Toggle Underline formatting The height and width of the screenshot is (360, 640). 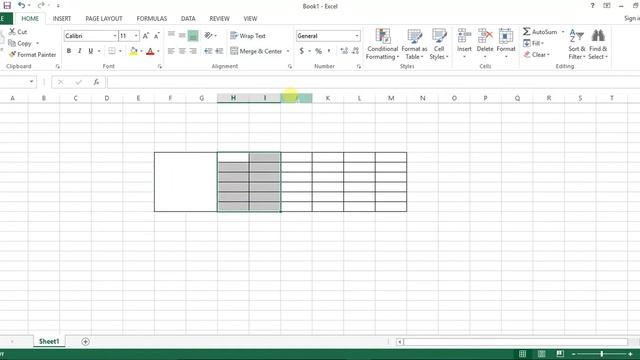click(91, 51)
